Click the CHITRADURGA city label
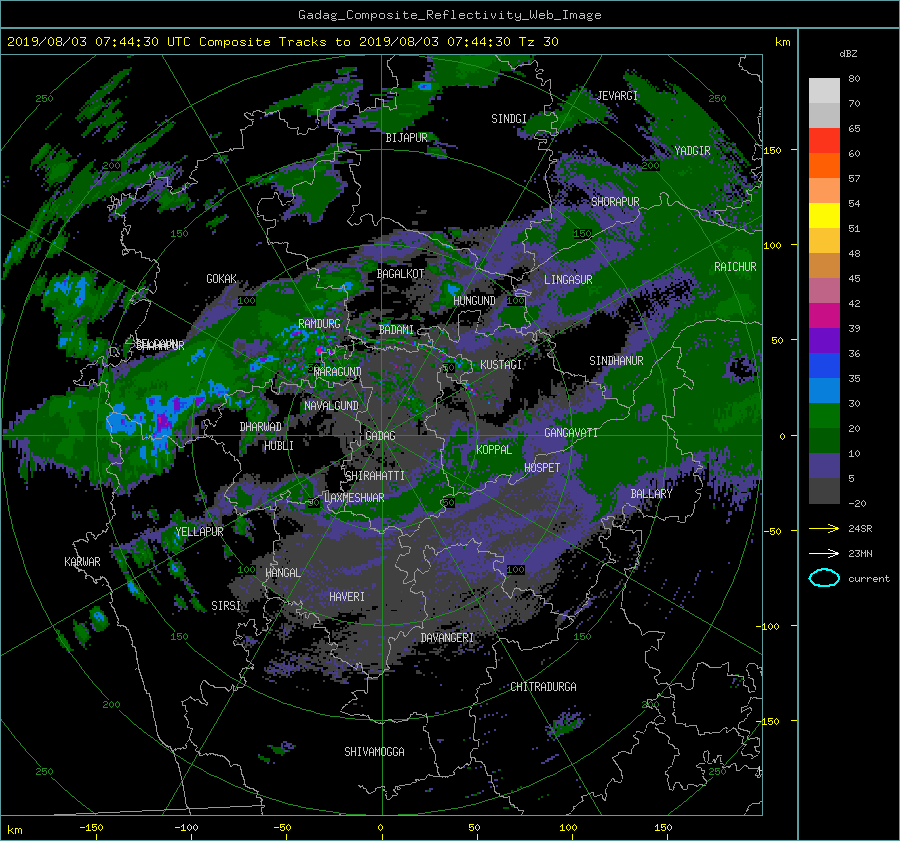 [x=544, y=687]
